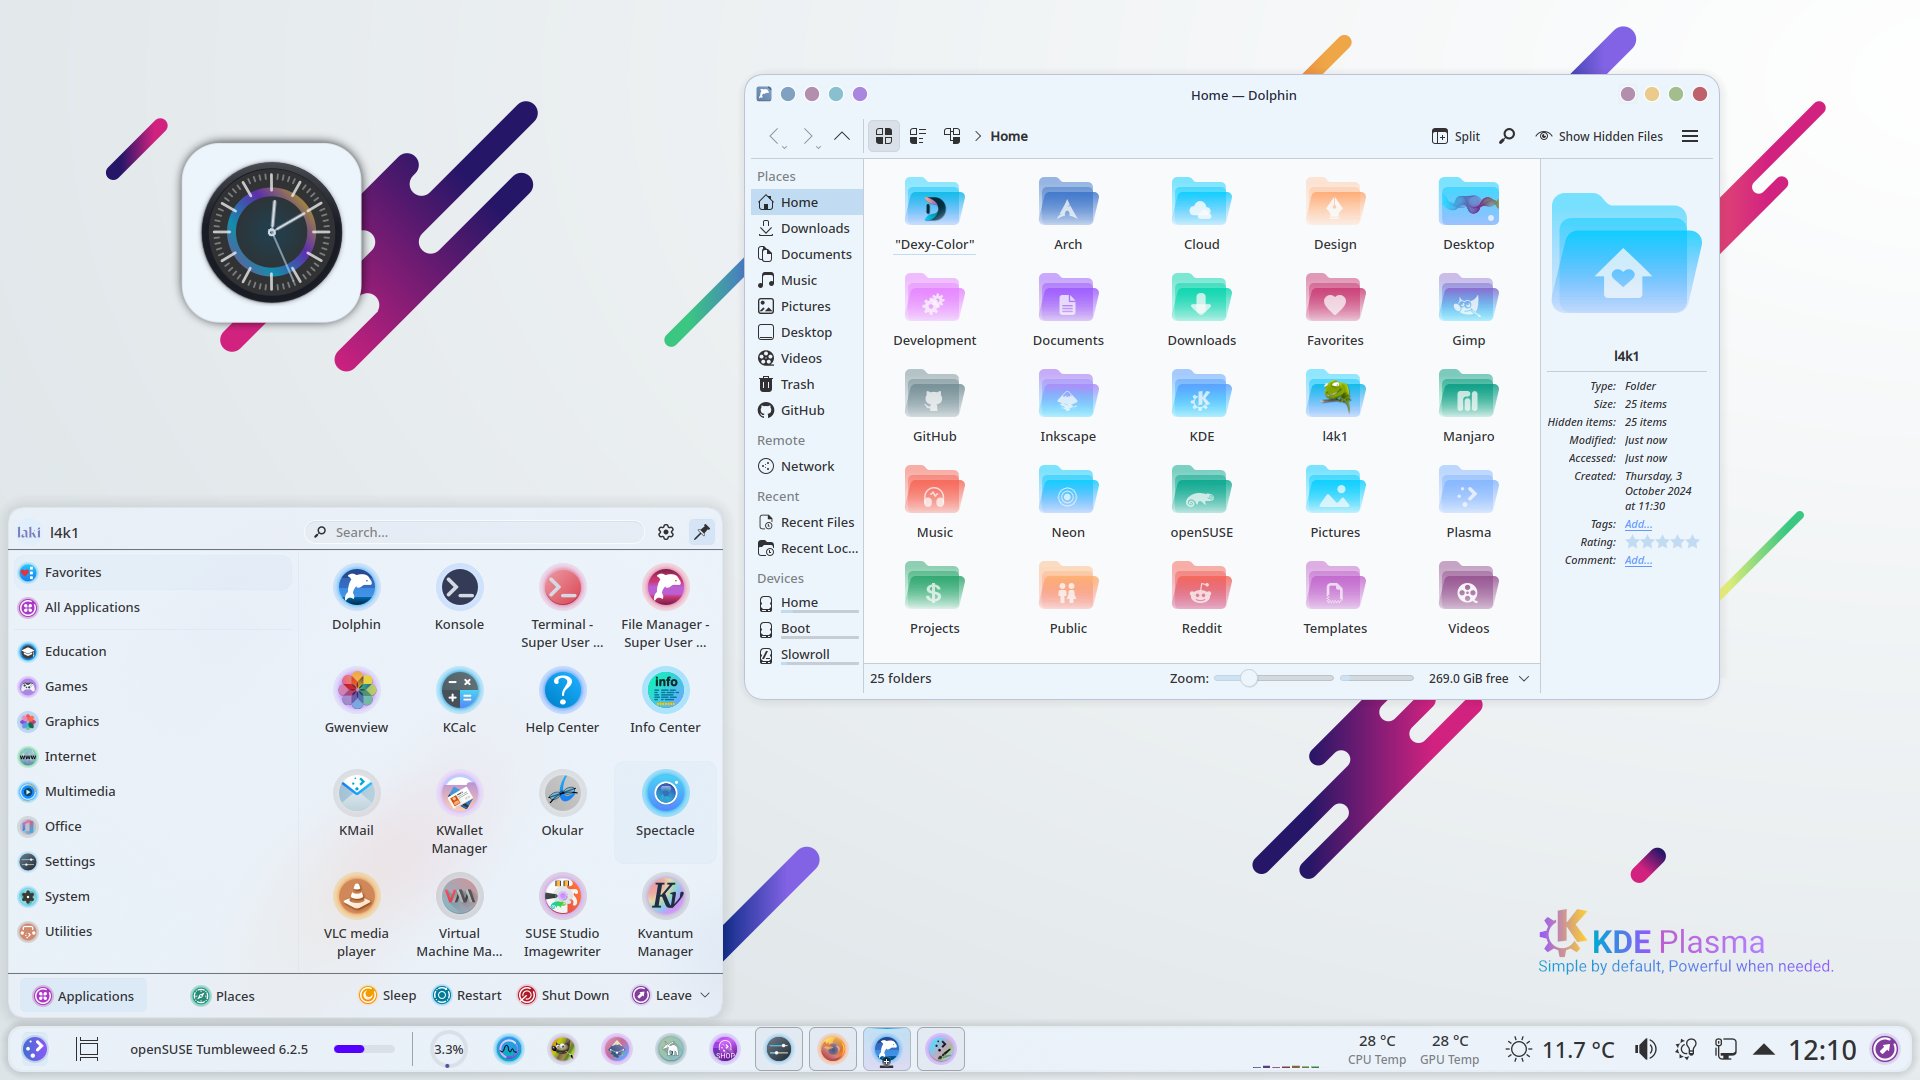
Task: Click the Dolphin search magnifier icon
Action: 1507,136
